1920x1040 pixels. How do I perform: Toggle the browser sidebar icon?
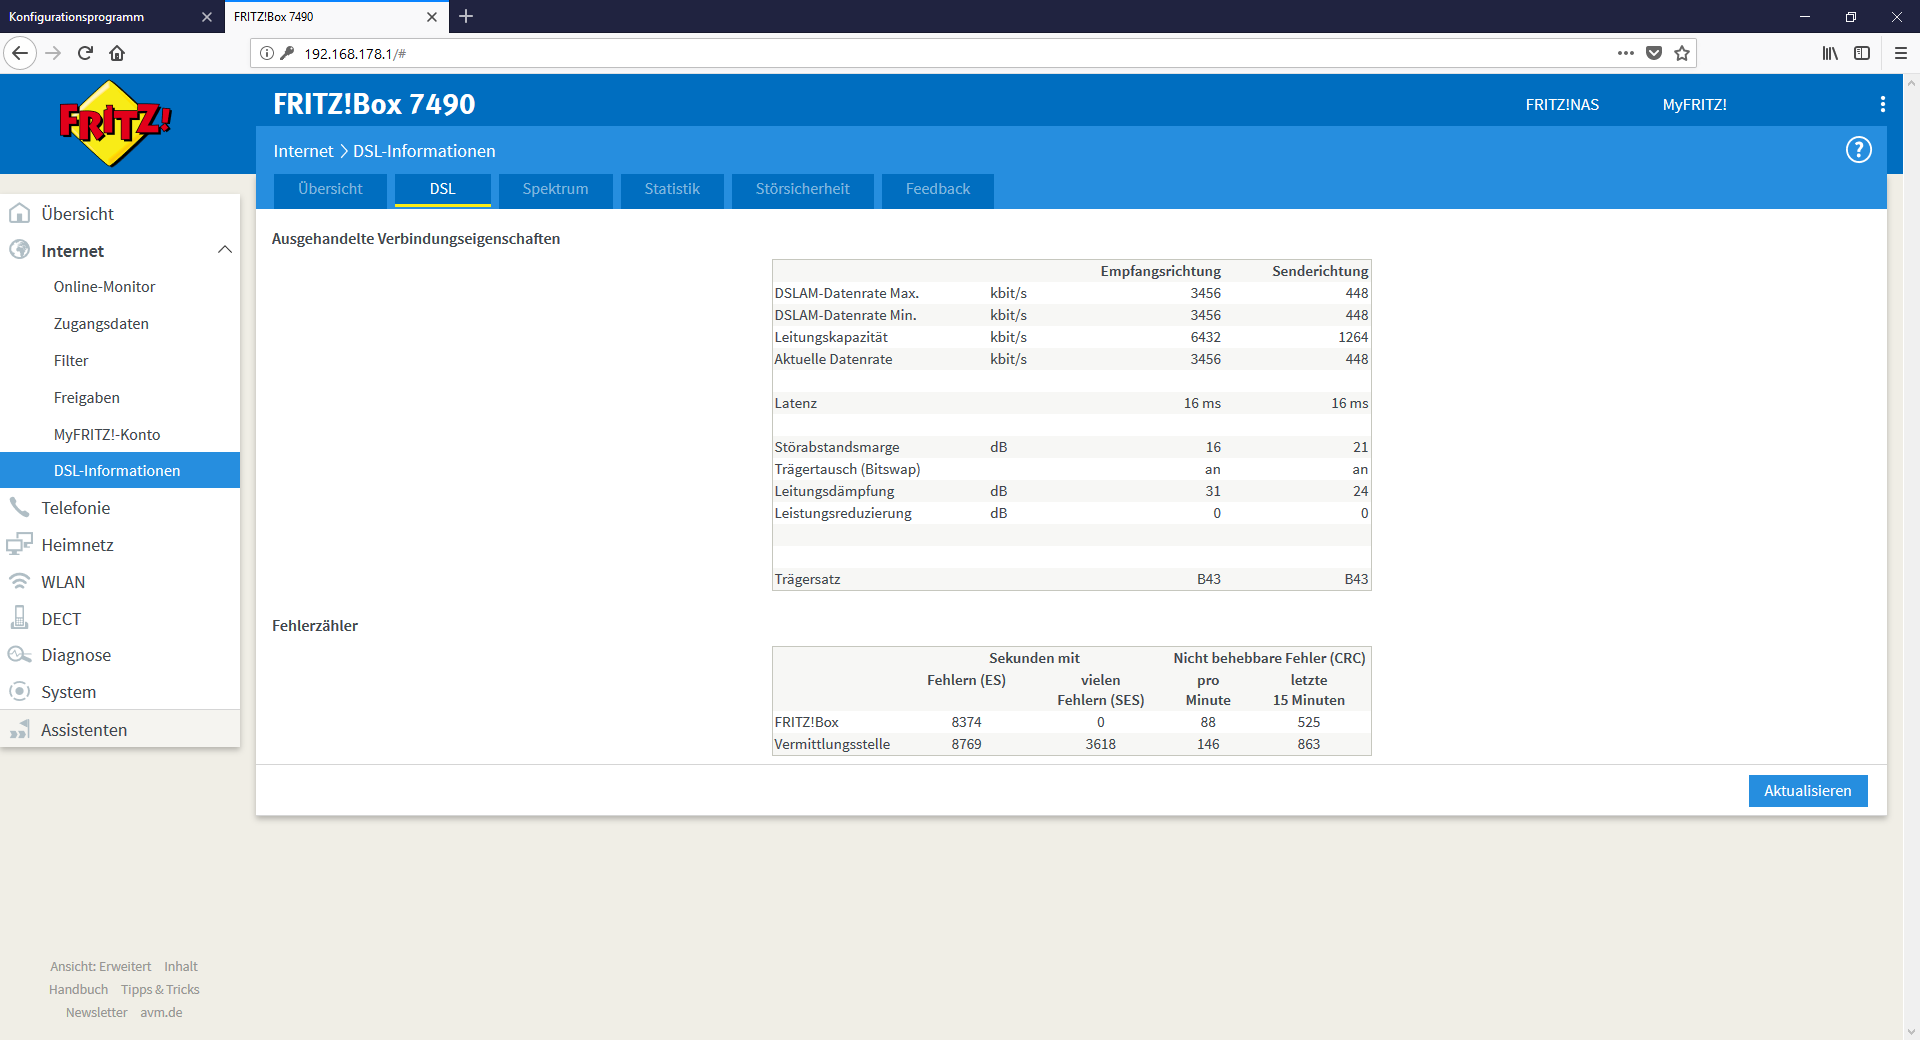(x=1862, y=53)
